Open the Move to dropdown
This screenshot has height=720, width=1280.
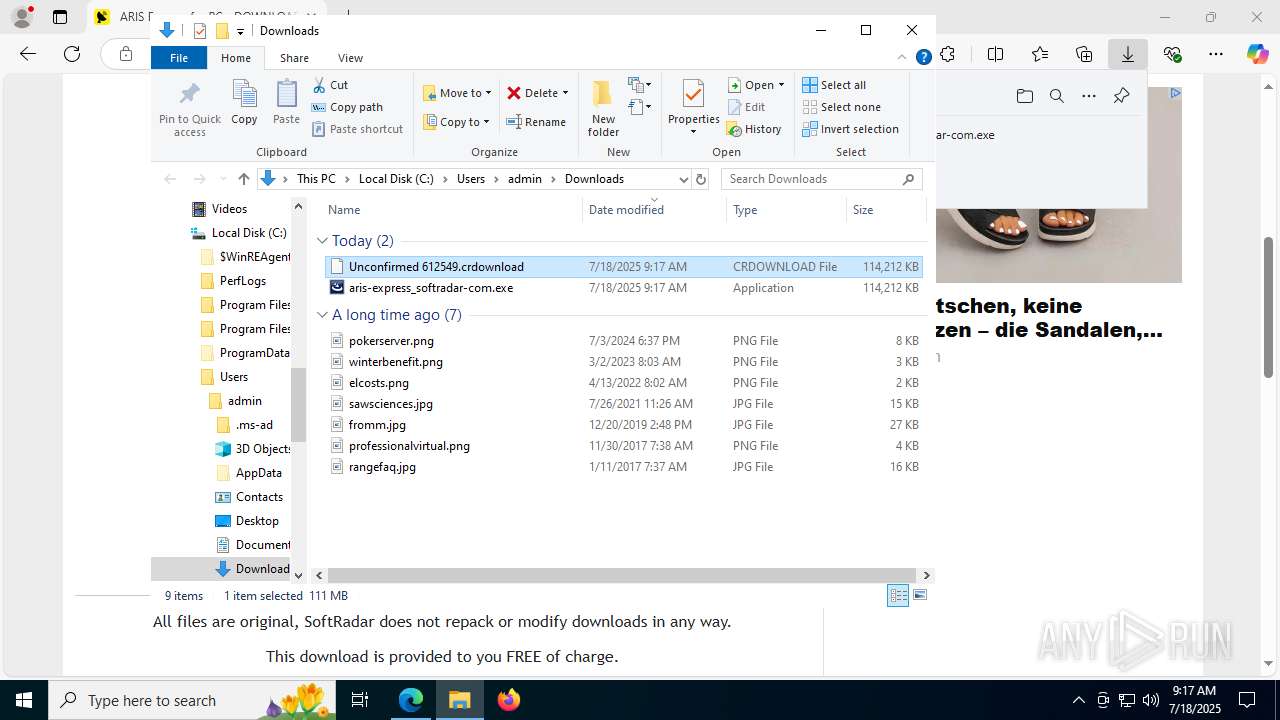point(457,93)
